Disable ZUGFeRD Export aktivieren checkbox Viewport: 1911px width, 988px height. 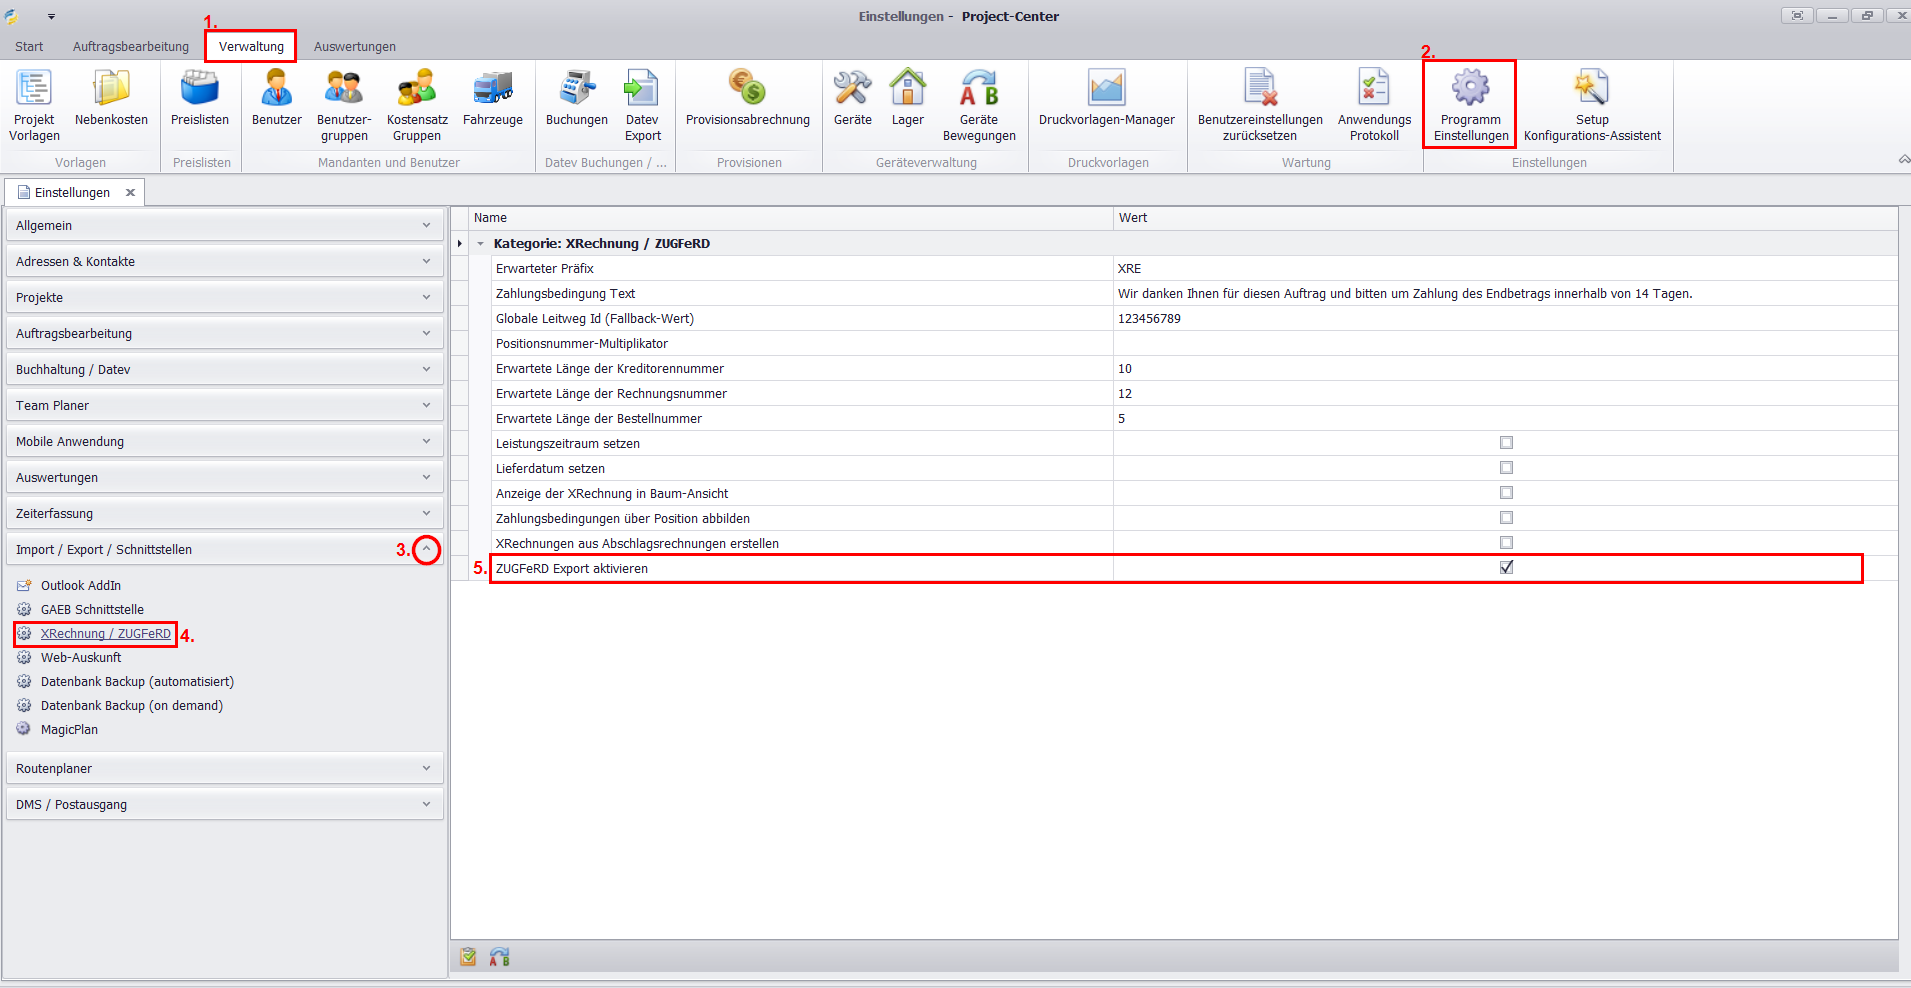tap(1506, 568)
